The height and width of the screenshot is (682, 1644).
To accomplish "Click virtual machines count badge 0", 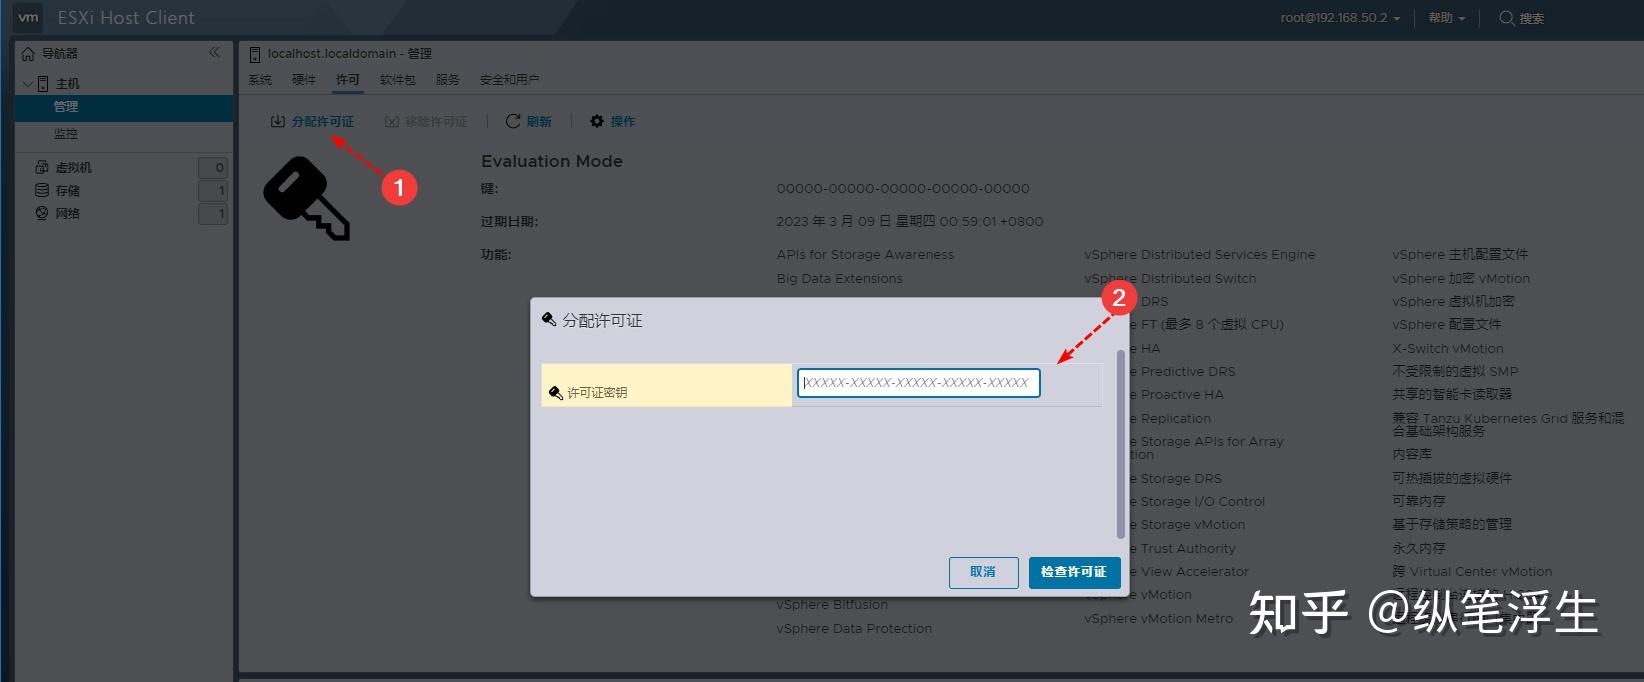I will (x=213, y=168).
